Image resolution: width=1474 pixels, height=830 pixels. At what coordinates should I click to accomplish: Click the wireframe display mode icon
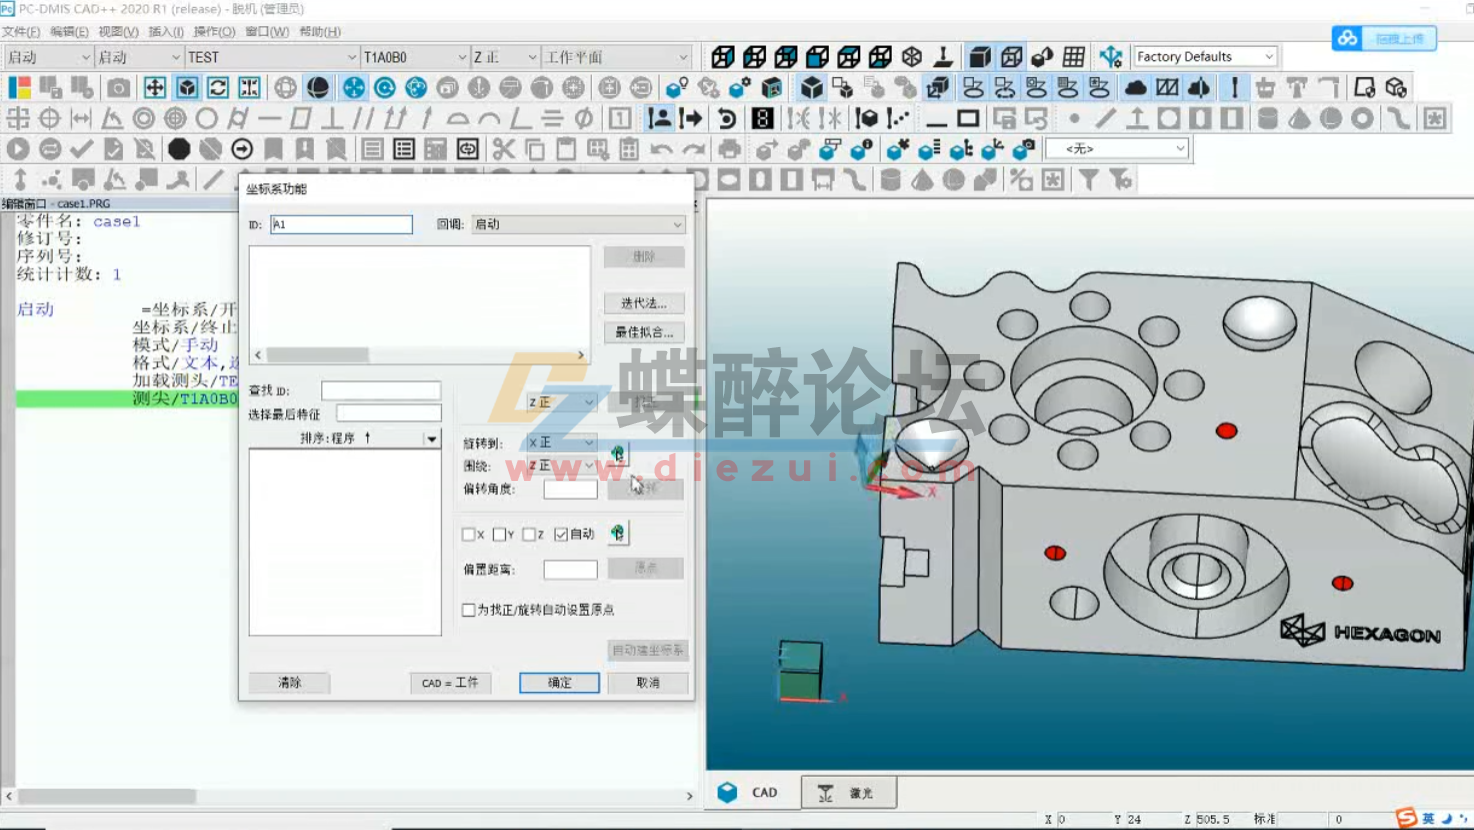pyautogui.click(x=1010, y=56)
